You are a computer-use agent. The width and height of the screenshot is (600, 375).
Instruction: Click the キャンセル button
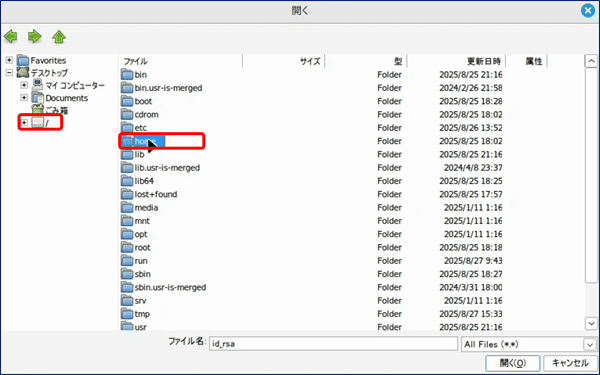coord(570,363)
